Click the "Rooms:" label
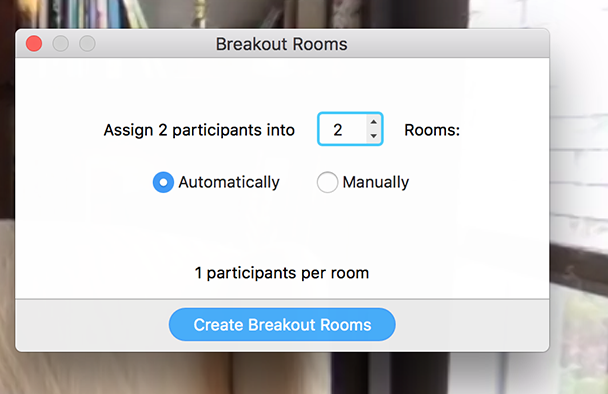This screenshot has height=394, width=608. tap(432, 130)
